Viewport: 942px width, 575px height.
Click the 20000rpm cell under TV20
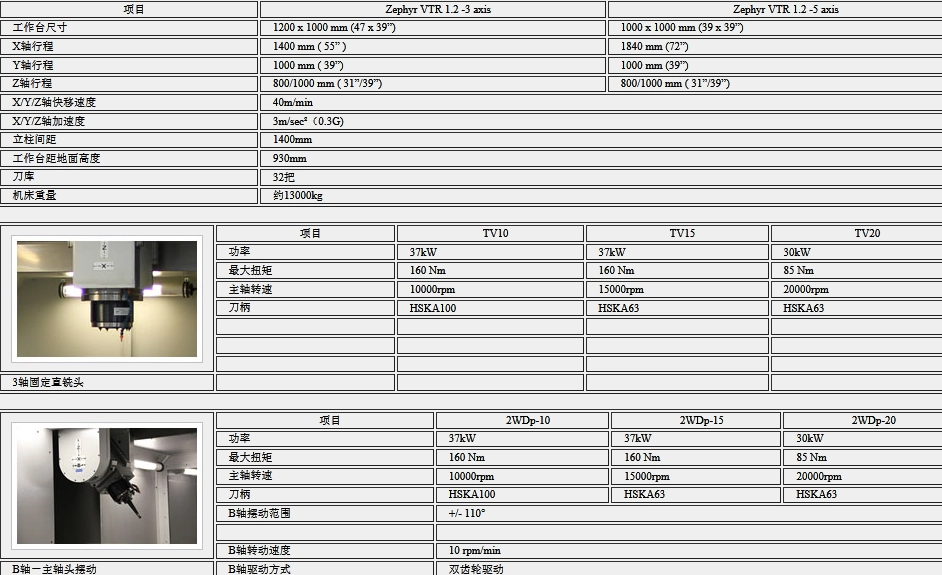coord(857,290)
